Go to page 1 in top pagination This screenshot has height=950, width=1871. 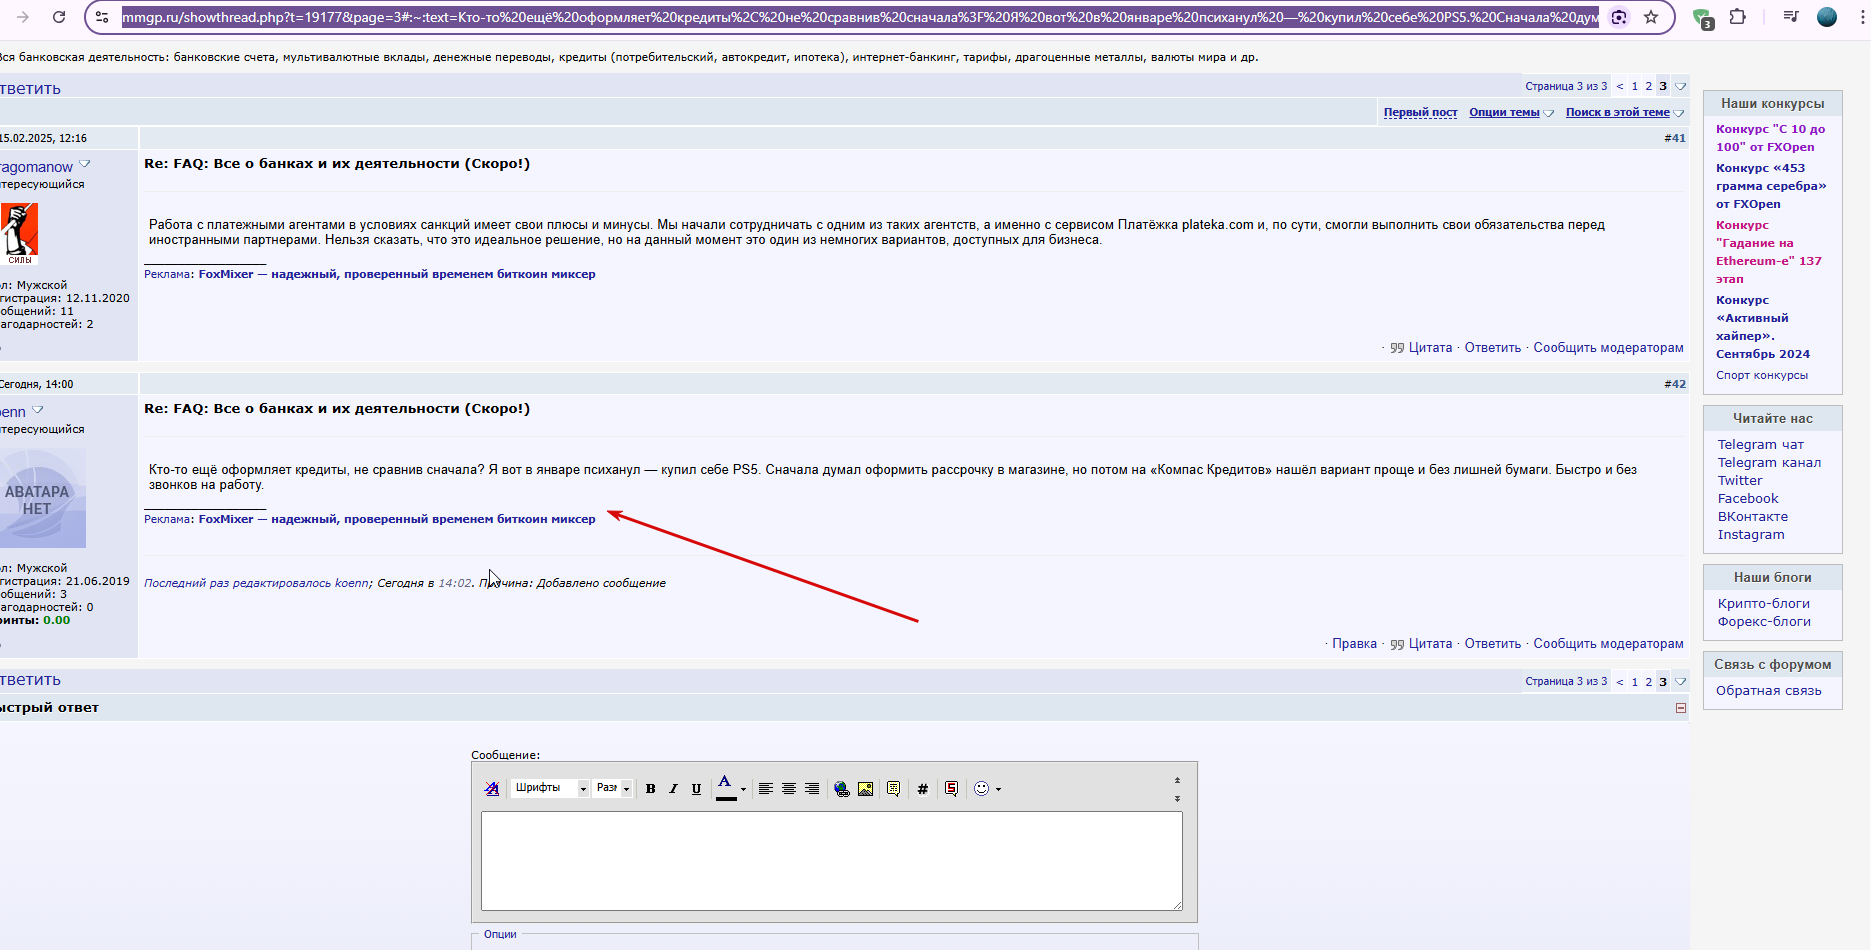pos(1635,86)
